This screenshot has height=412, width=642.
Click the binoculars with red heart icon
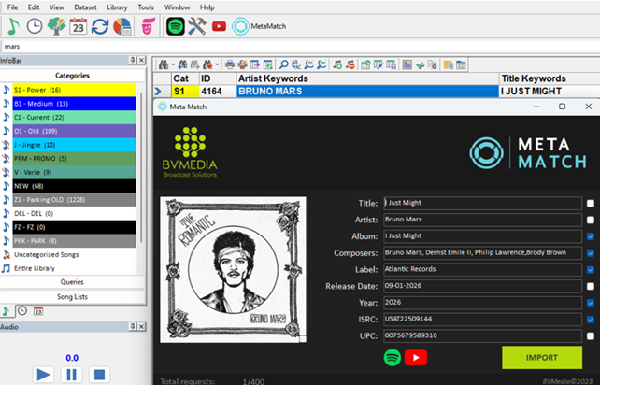pos(208,65)
